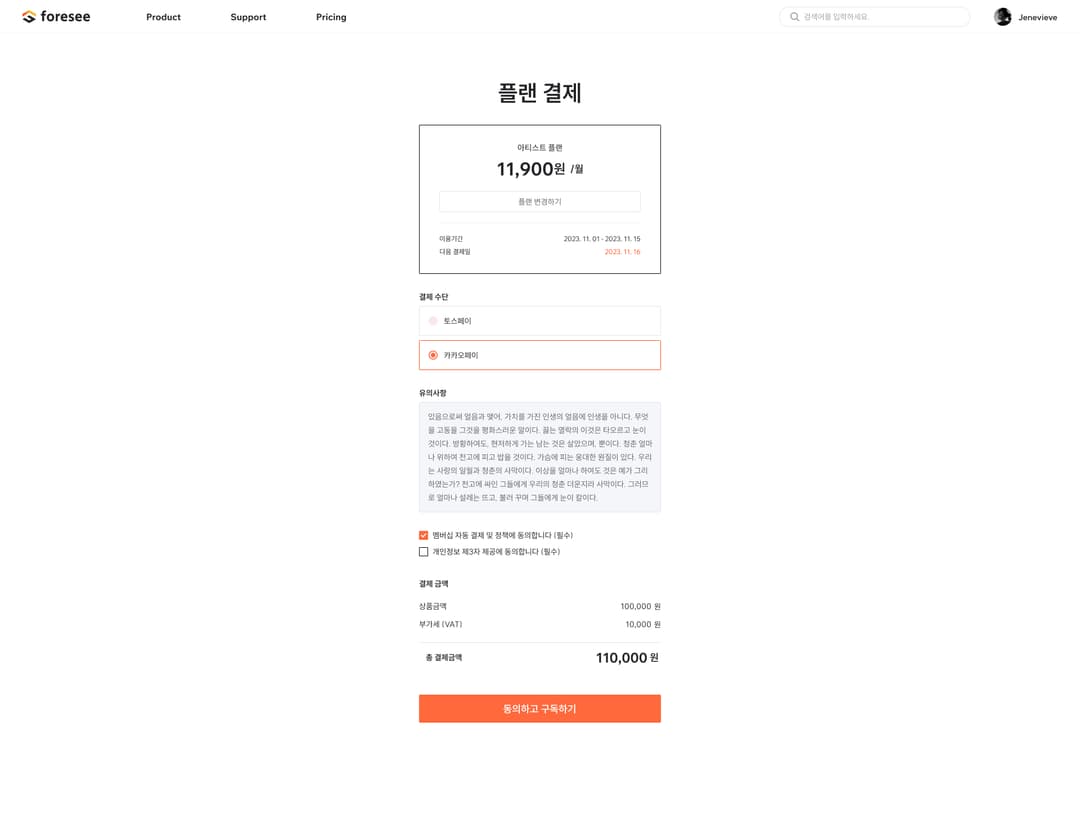Viewport: 1080px width, 834px height.
Task: Click the 110,000 원 total amount
Action: pos(627,658)
